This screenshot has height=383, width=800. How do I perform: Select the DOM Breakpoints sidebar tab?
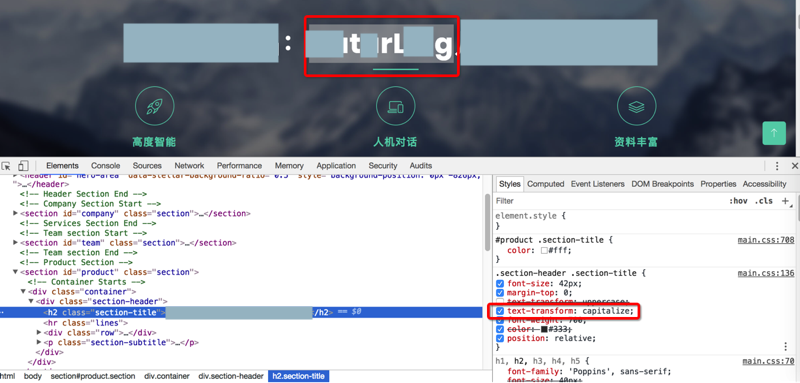(662, 184)
